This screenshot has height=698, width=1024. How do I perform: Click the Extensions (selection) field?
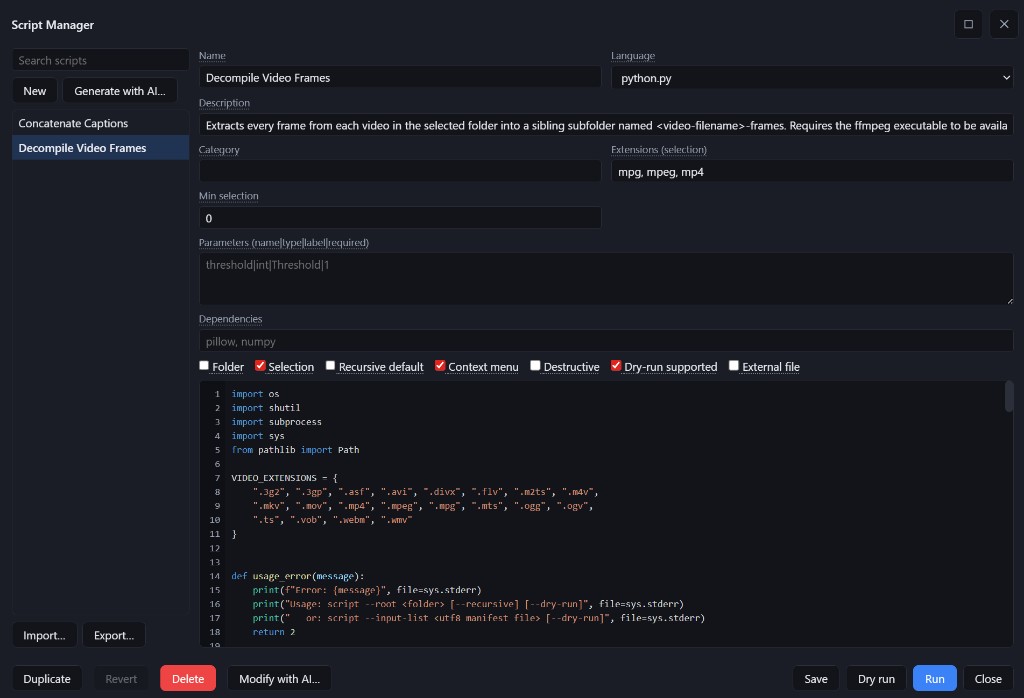(812, 171)
